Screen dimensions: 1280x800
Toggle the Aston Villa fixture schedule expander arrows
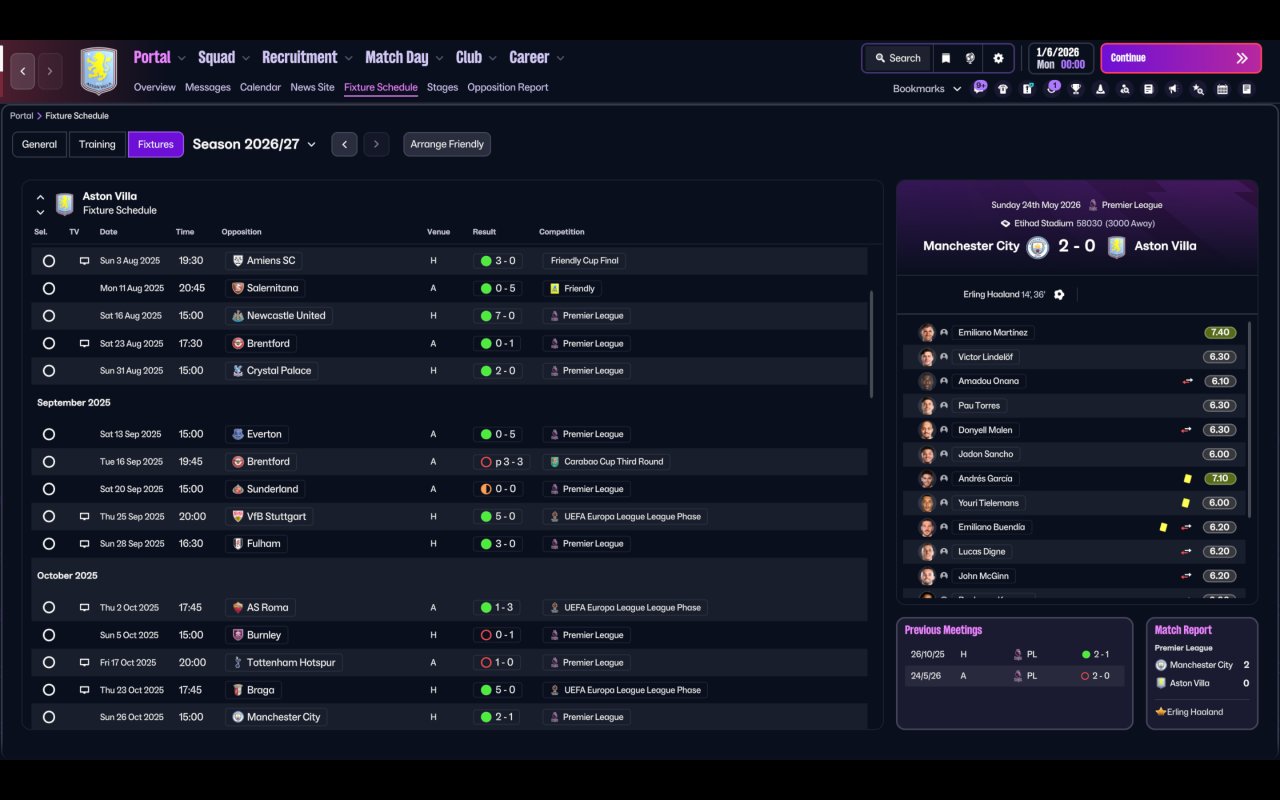coord(40,204)
